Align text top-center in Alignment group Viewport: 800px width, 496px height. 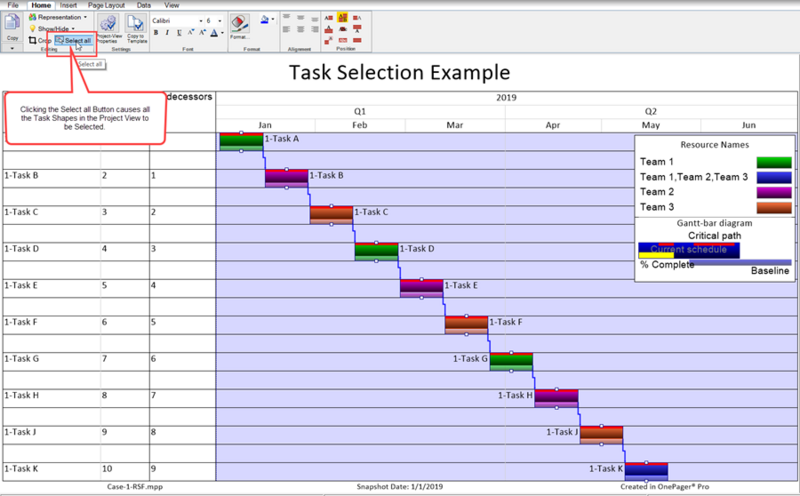(301, 18)
